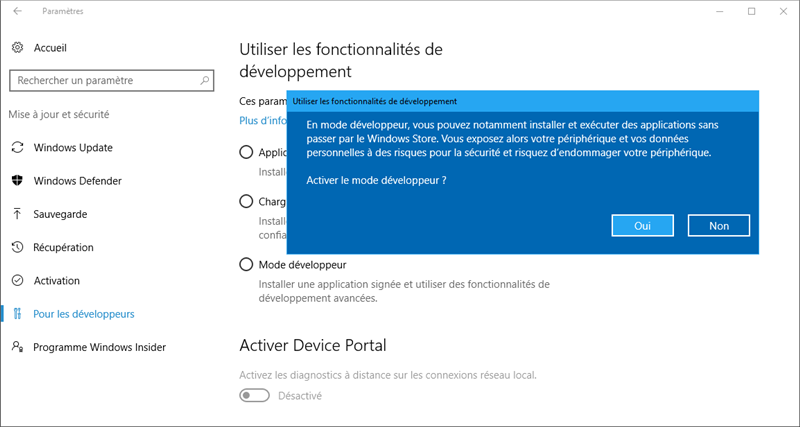Select the first Applications radio button
This screenshot has width=800, height=427.
246,152
